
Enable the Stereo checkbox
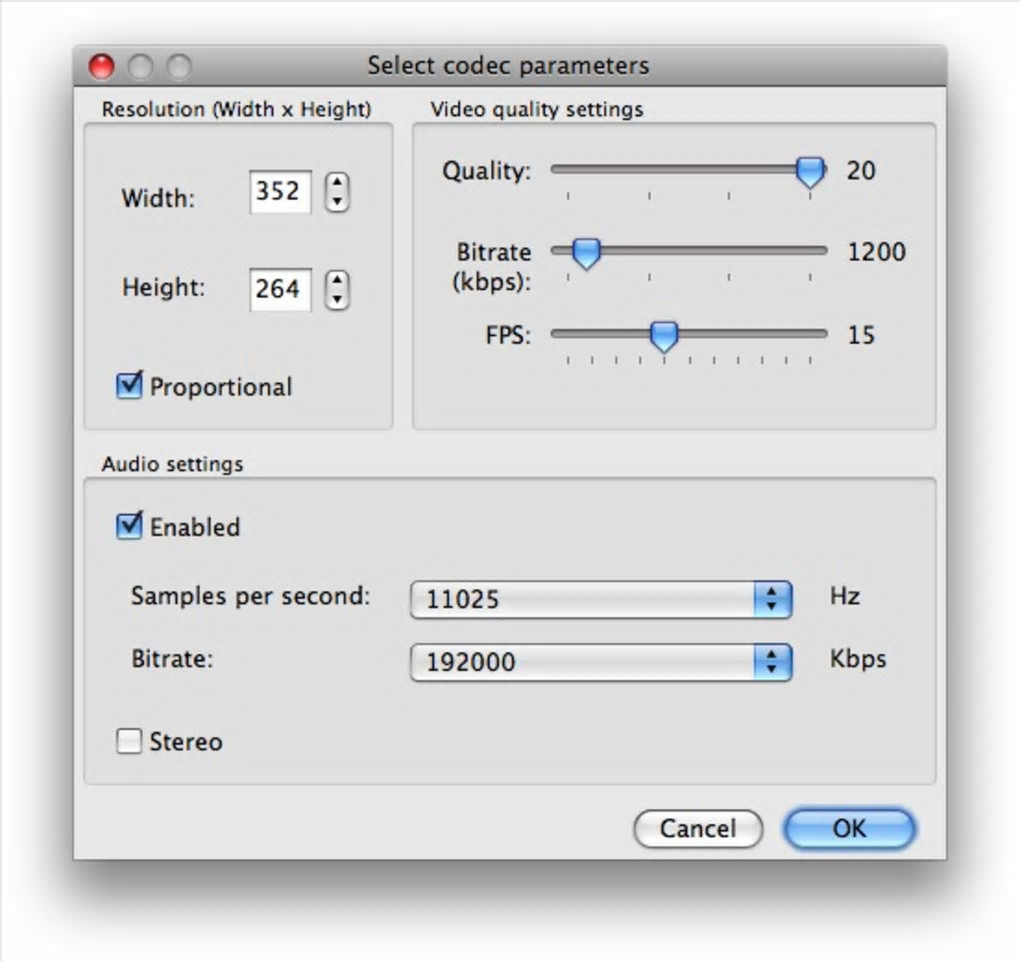pyautogui.click(x=130, y=741)
